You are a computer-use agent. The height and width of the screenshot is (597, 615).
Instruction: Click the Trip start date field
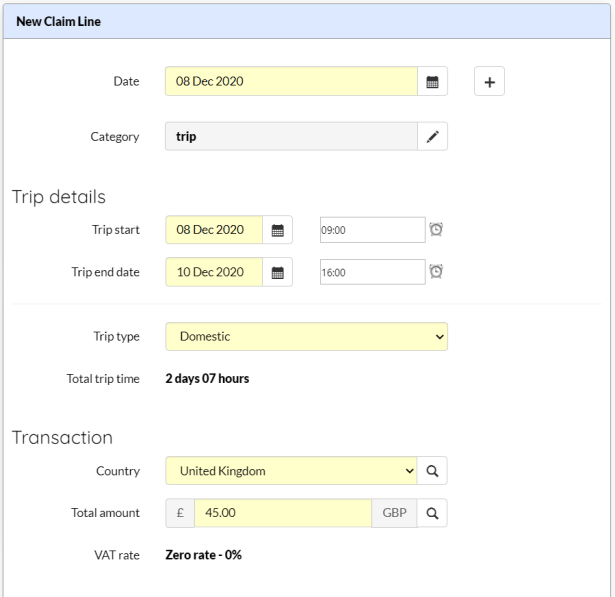[214, 230]
